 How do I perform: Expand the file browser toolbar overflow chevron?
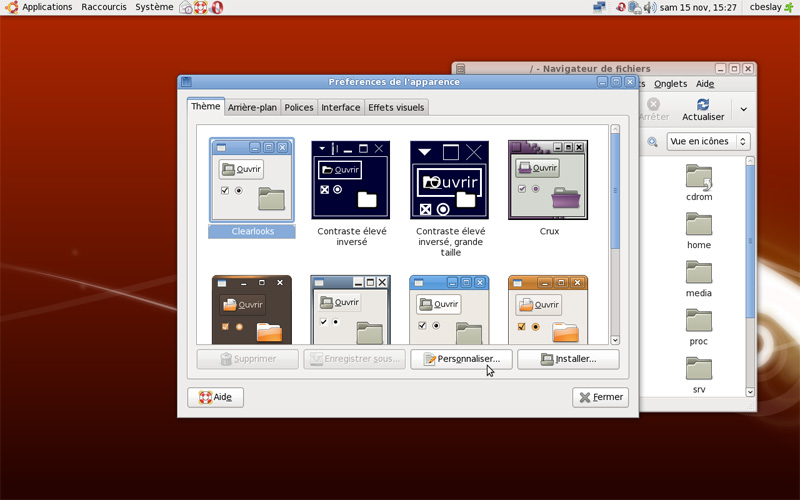point(743,109)
